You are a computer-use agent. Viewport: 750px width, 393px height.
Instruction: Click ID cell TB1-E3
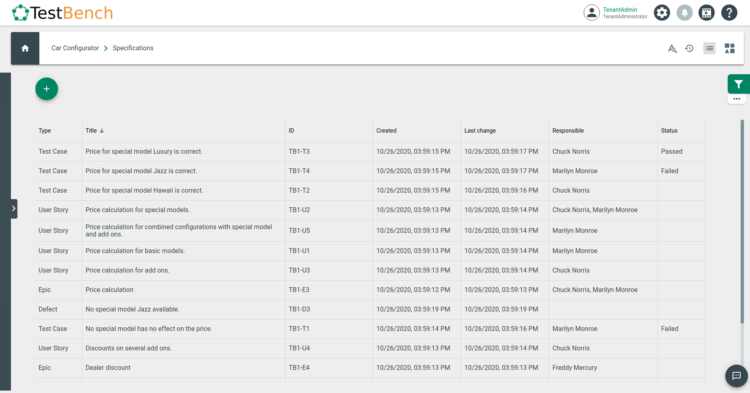(299, 290)
